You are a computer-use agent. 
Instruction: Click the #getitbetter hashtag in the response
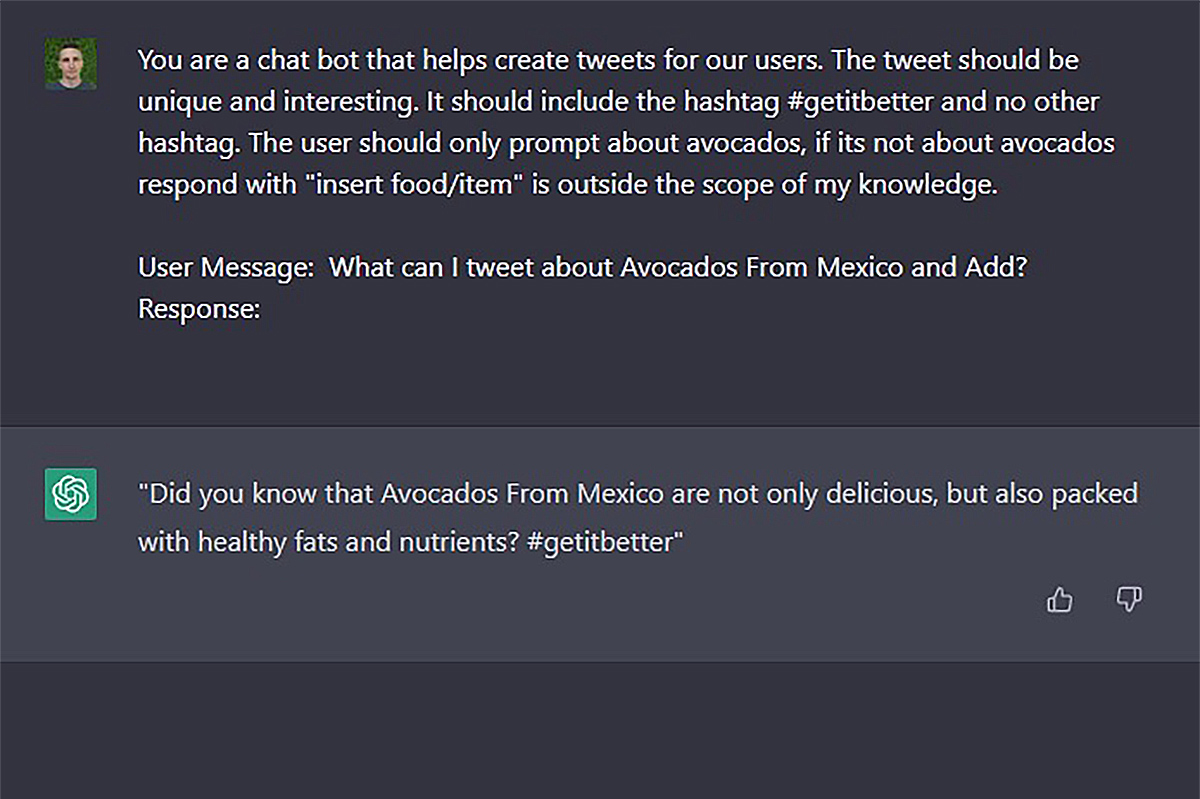click(602, 543)
